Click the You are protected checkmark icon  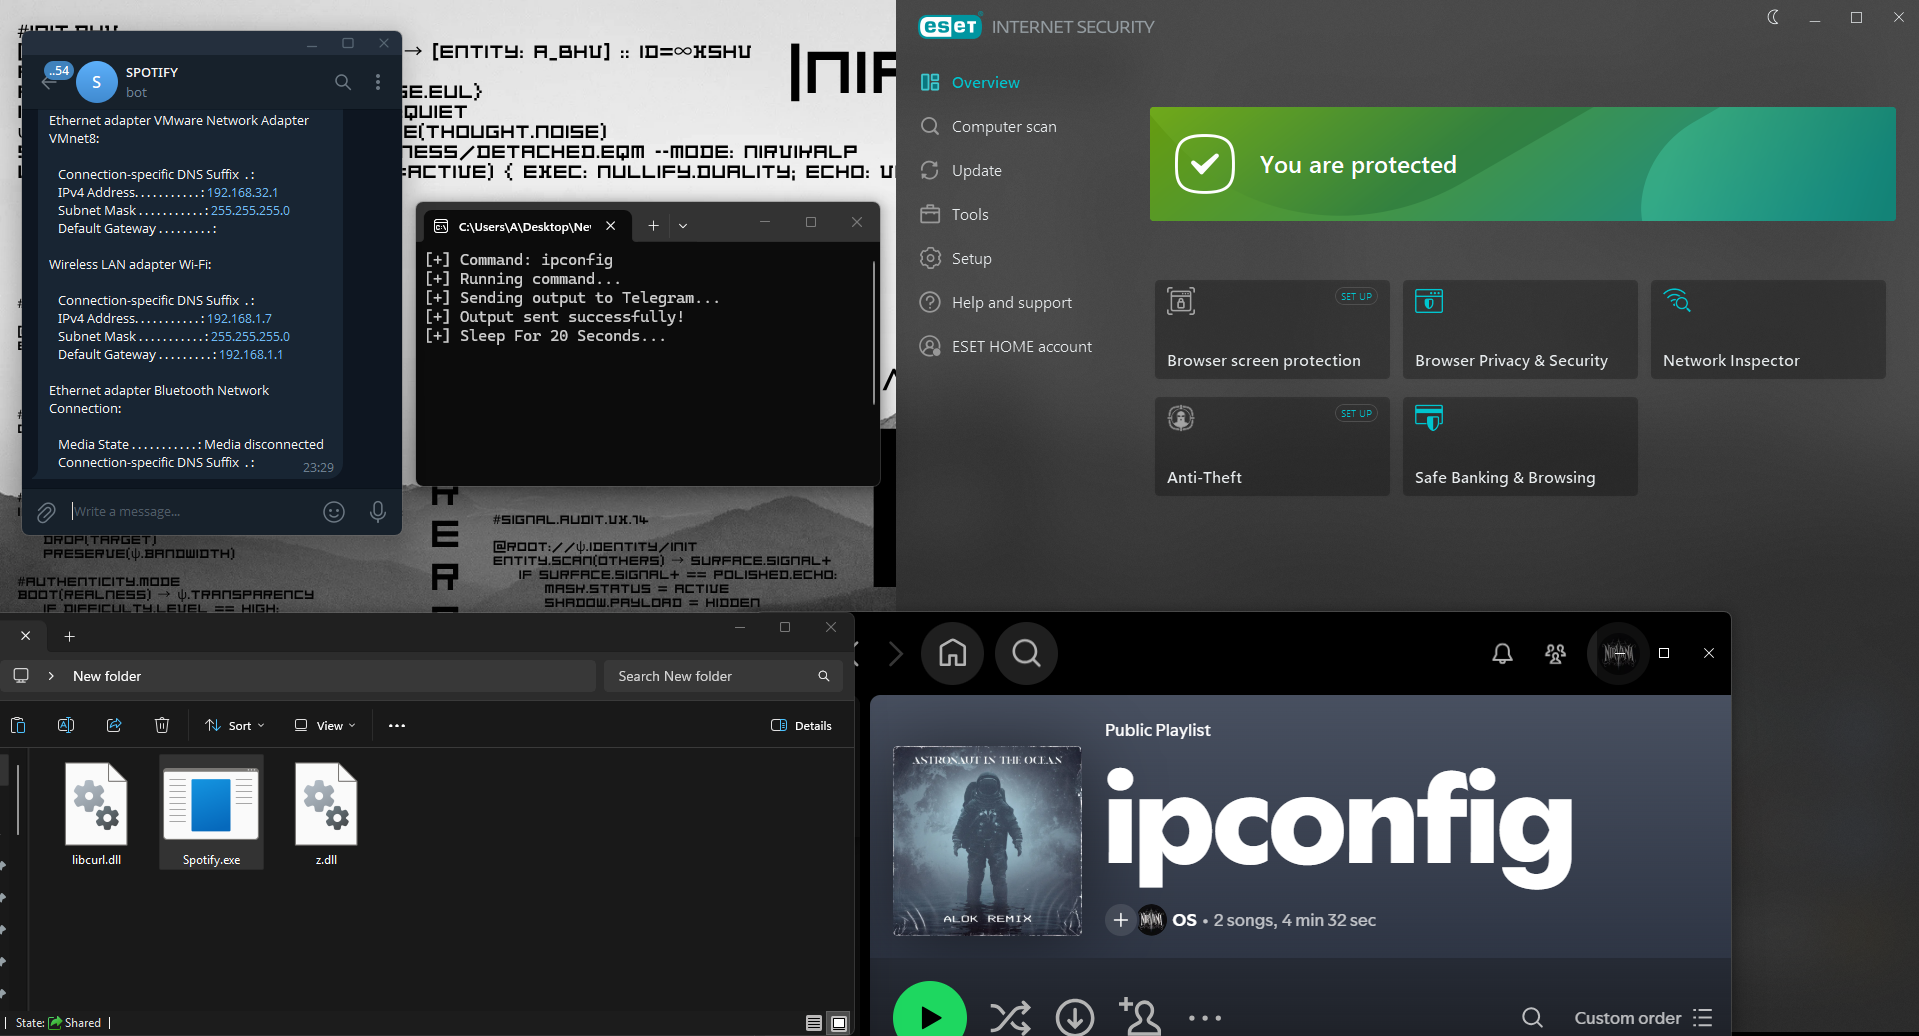(x=1205, y=164)
